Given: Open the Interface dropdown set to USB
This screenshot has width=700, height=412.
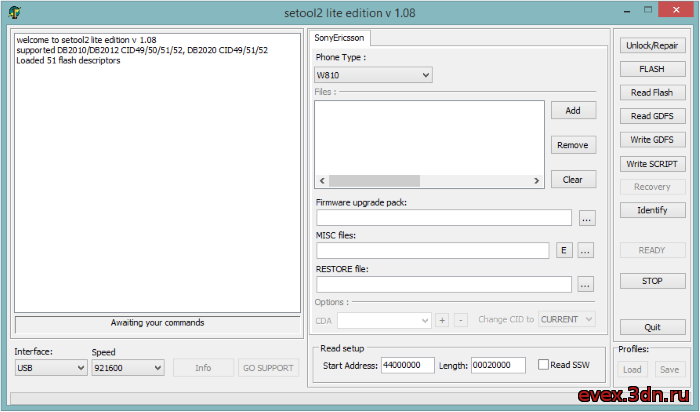Looking at the screenshot, I should [51, 368].
